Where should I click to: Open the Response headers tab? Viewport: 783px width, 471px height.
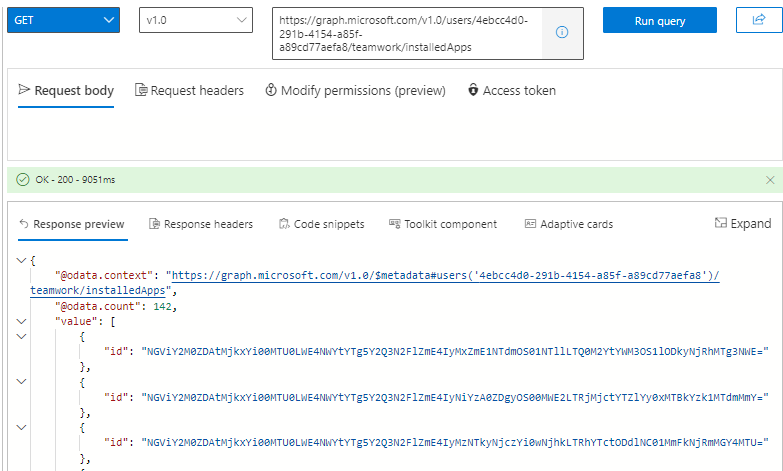click(201, 224)
